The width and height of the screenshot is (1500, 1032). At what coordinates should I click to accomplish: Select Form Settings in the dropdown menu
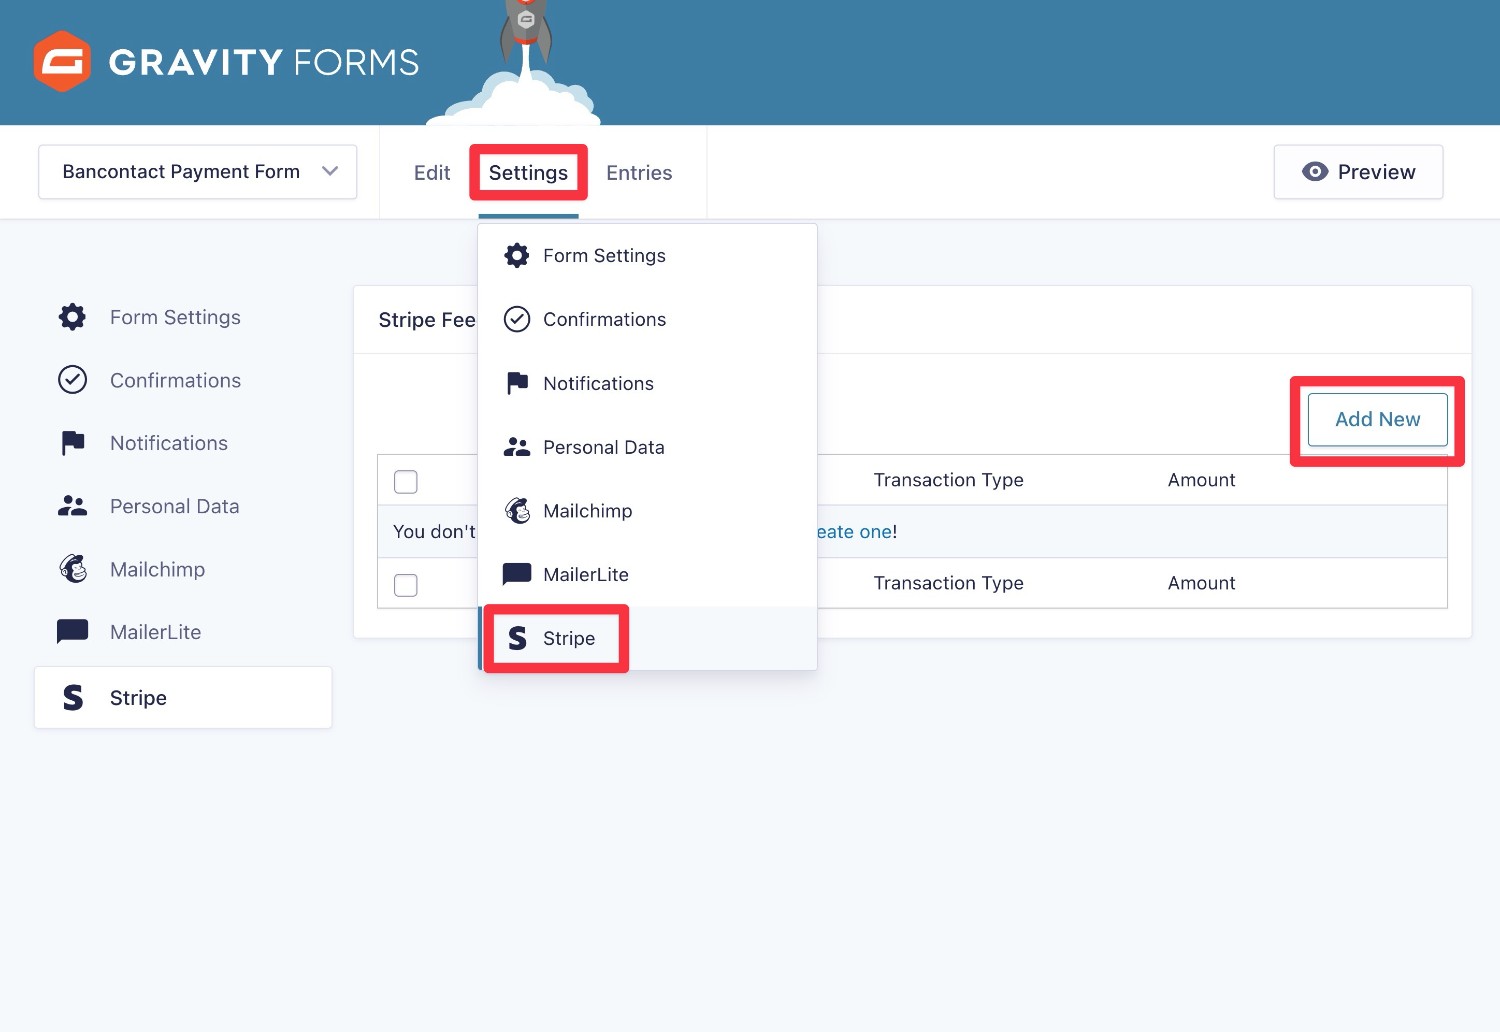pyautogui.click(x=648, y=256)
